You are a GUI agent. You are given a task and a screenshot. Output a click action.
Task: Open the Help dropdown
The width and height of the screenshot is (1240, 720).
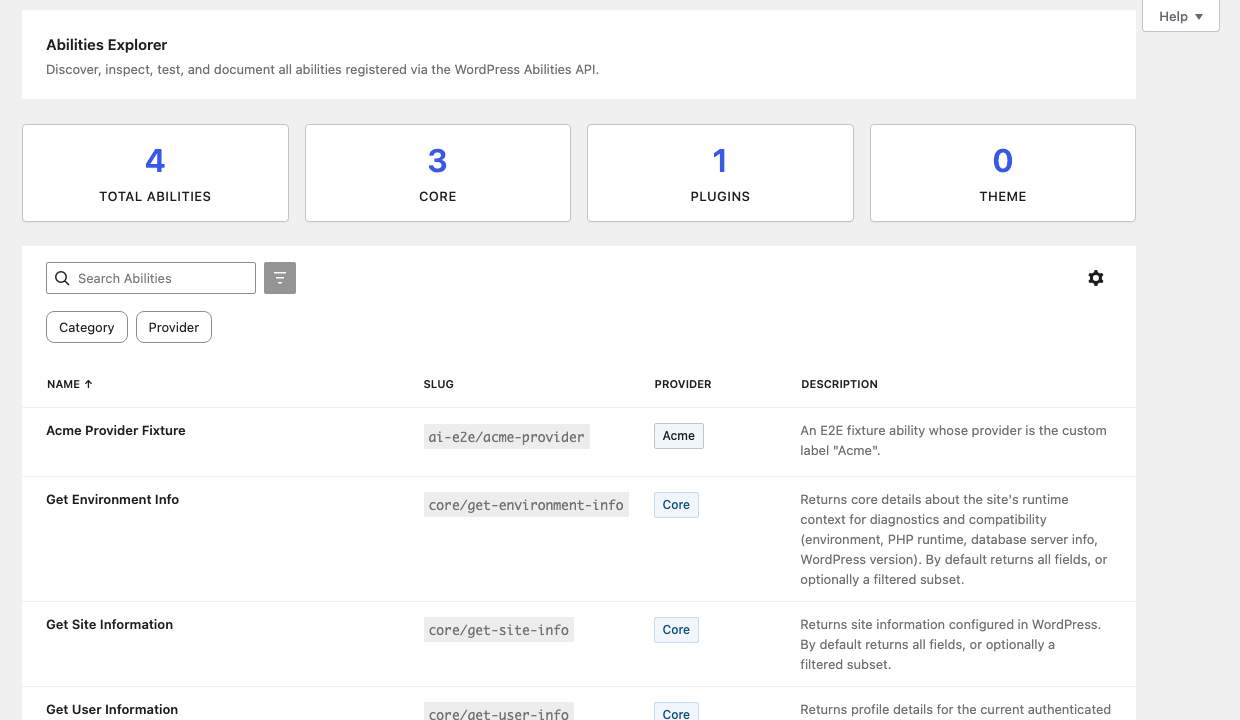coord(1180,16)
